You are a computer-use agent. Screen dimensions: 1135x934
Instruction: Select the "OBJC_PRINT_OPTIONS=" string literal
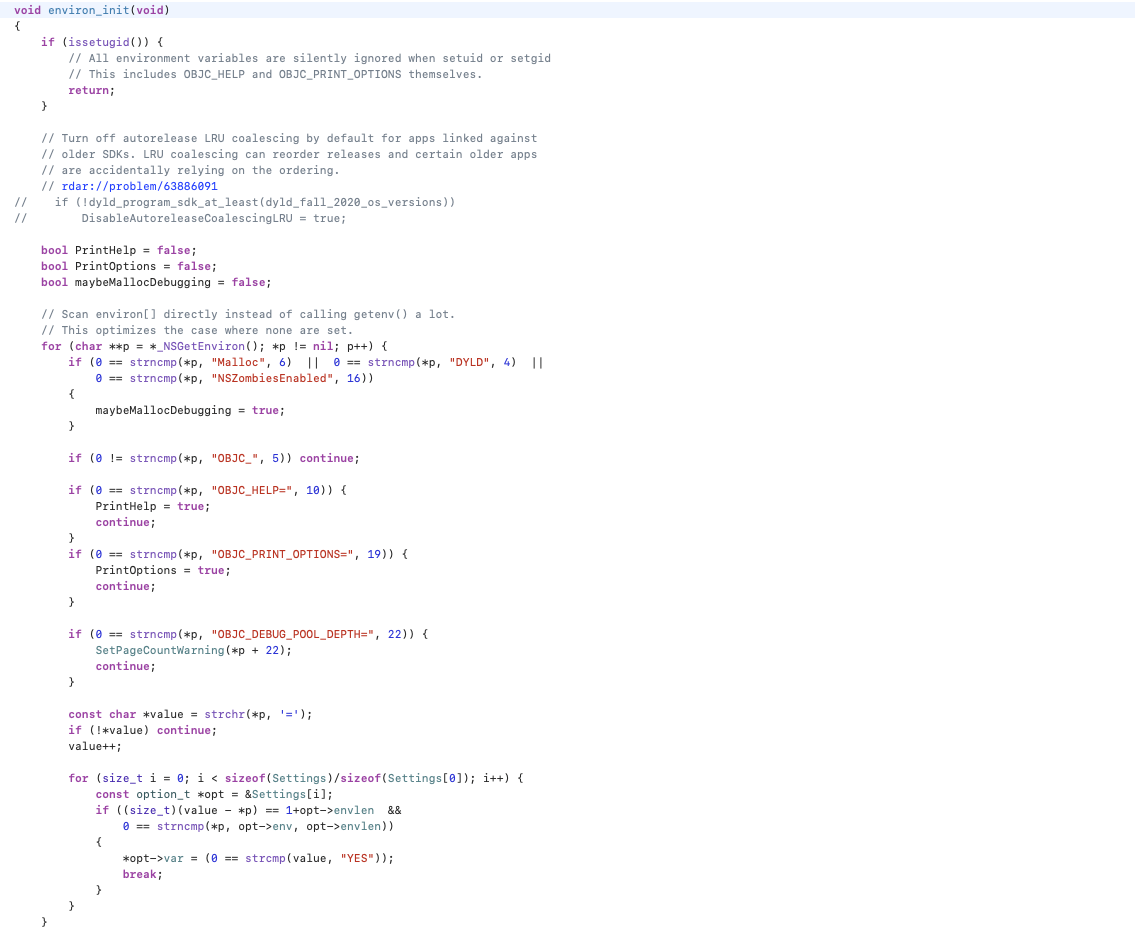(282, 554)
